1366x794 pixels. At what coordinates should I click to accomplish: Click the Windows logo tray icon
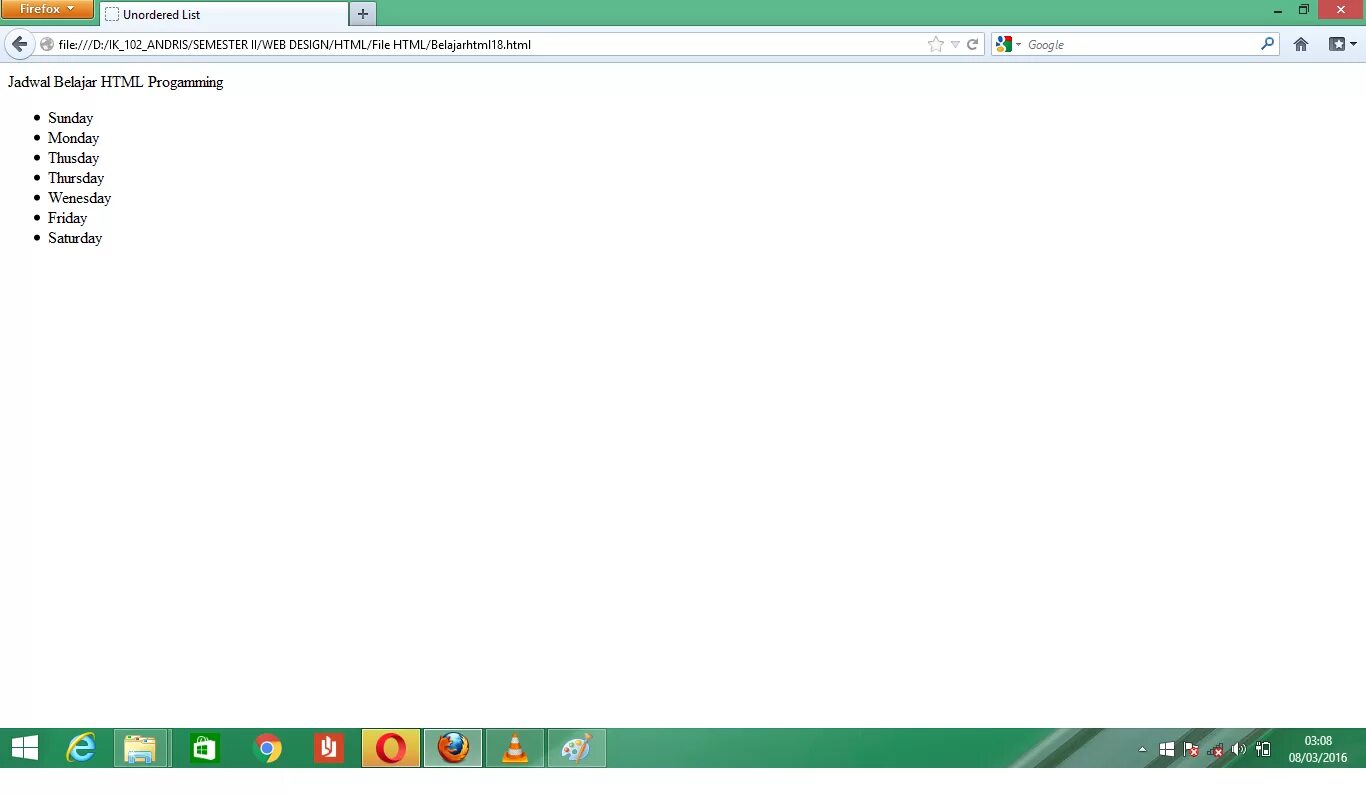click(1167, 749)
